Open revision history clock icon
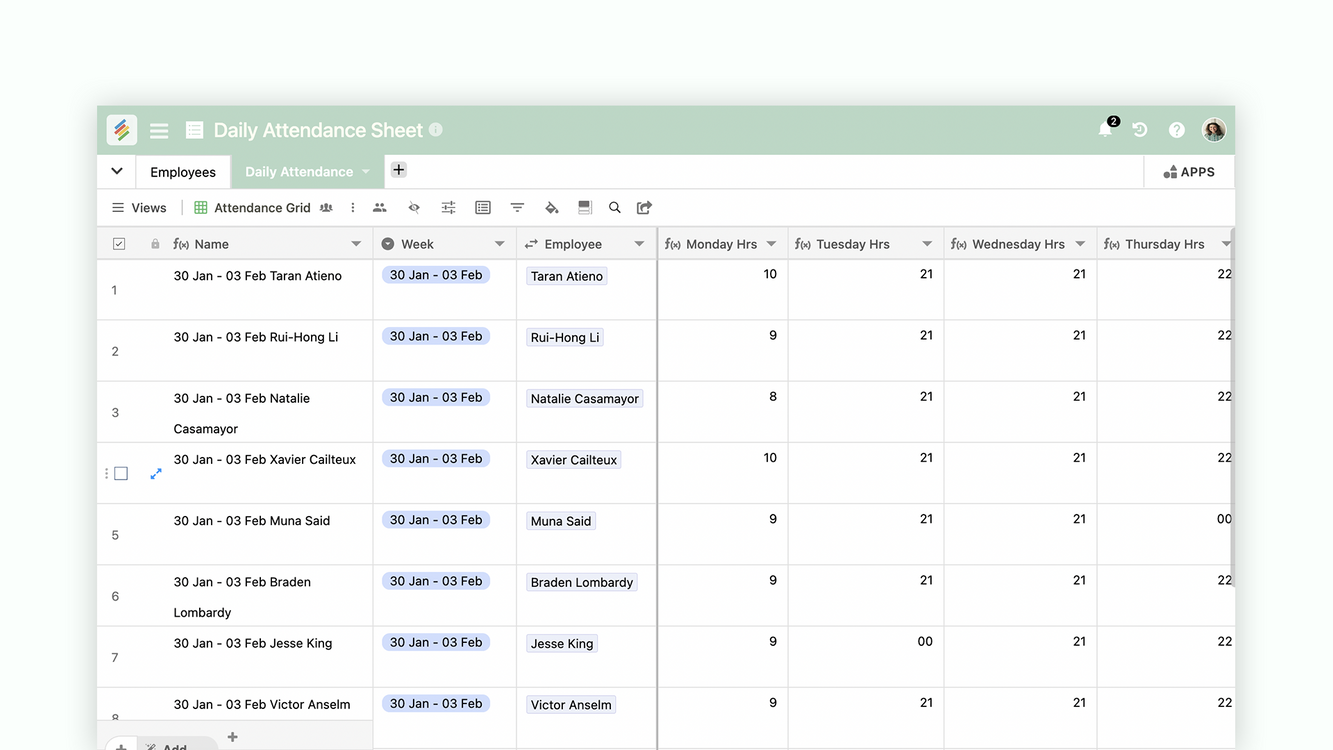1333x750 pixels. 1140,130
